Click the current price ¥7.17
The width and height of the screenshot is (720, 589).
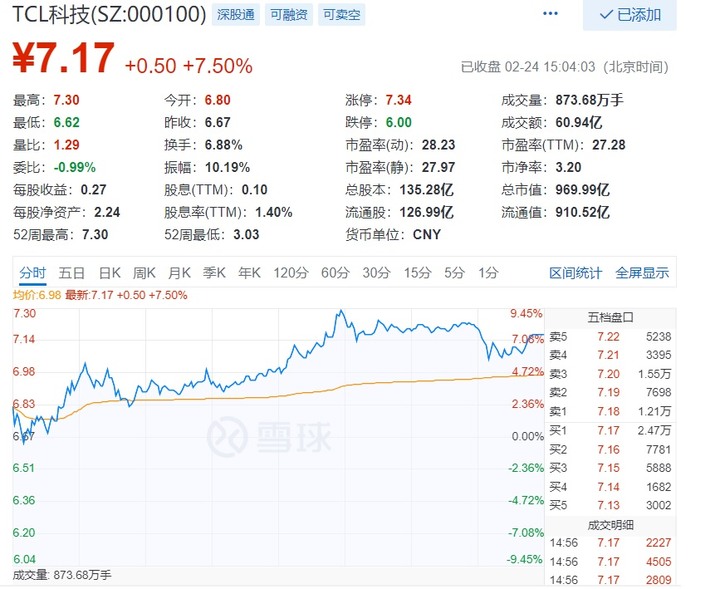pos(63,58)
